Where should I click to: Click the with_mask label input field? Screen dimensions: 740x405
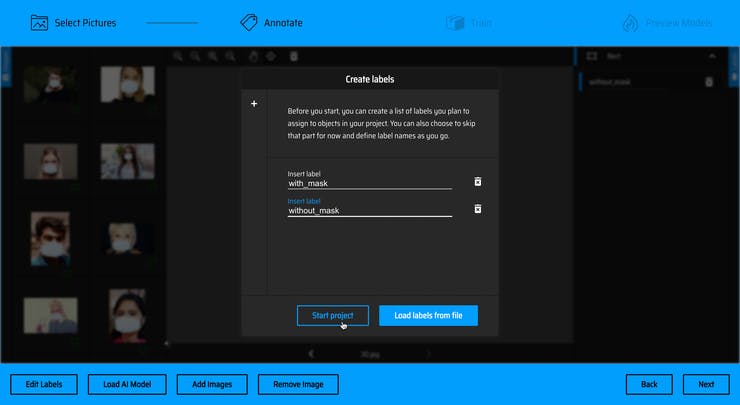(x=369, y=183)
